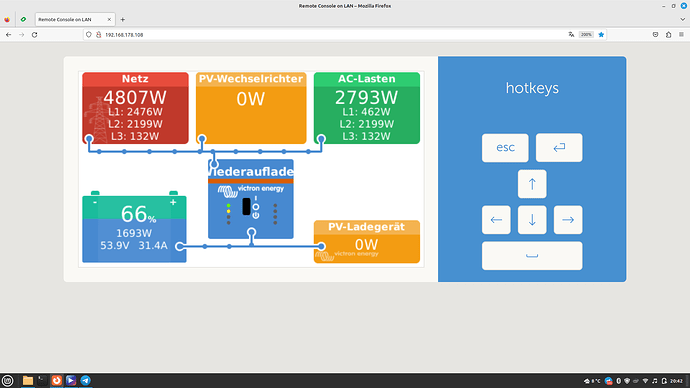This screenshot has width=690, height=388.
Task: Click the inverter power switch graphic
Action: coord(246,206)
